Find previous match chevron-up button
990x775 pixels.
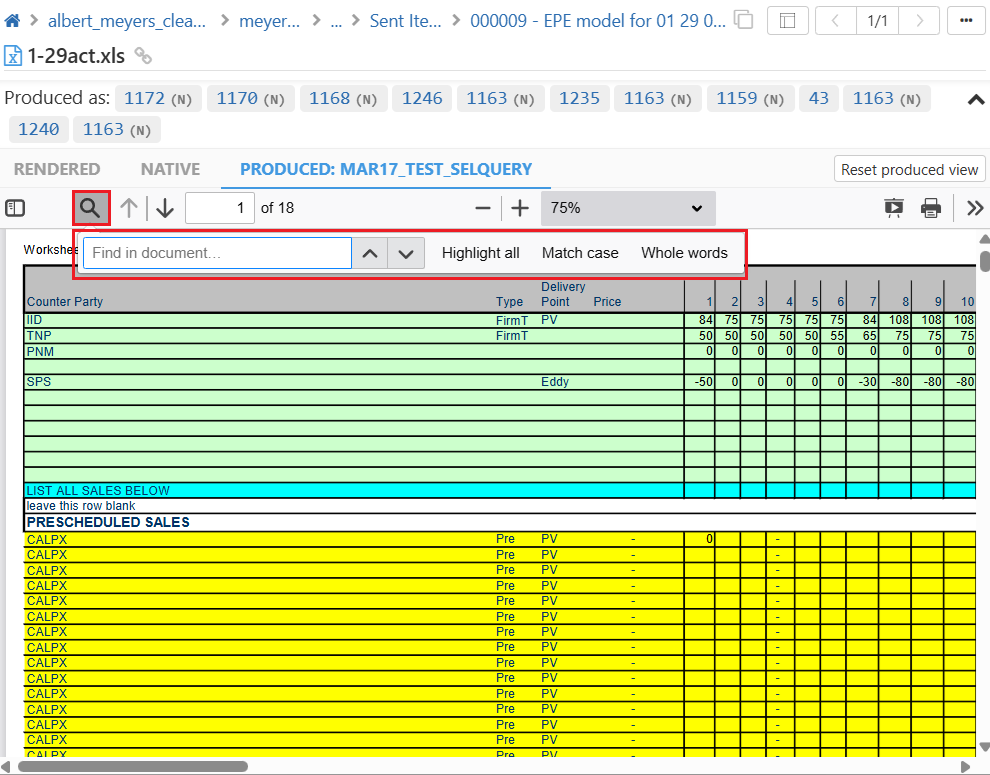(370, 253)
